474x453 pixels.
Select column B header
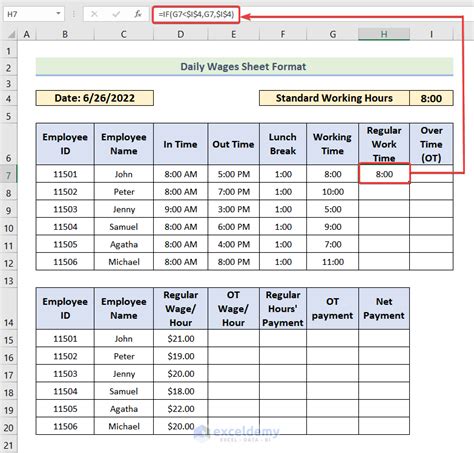click(65, 34)
